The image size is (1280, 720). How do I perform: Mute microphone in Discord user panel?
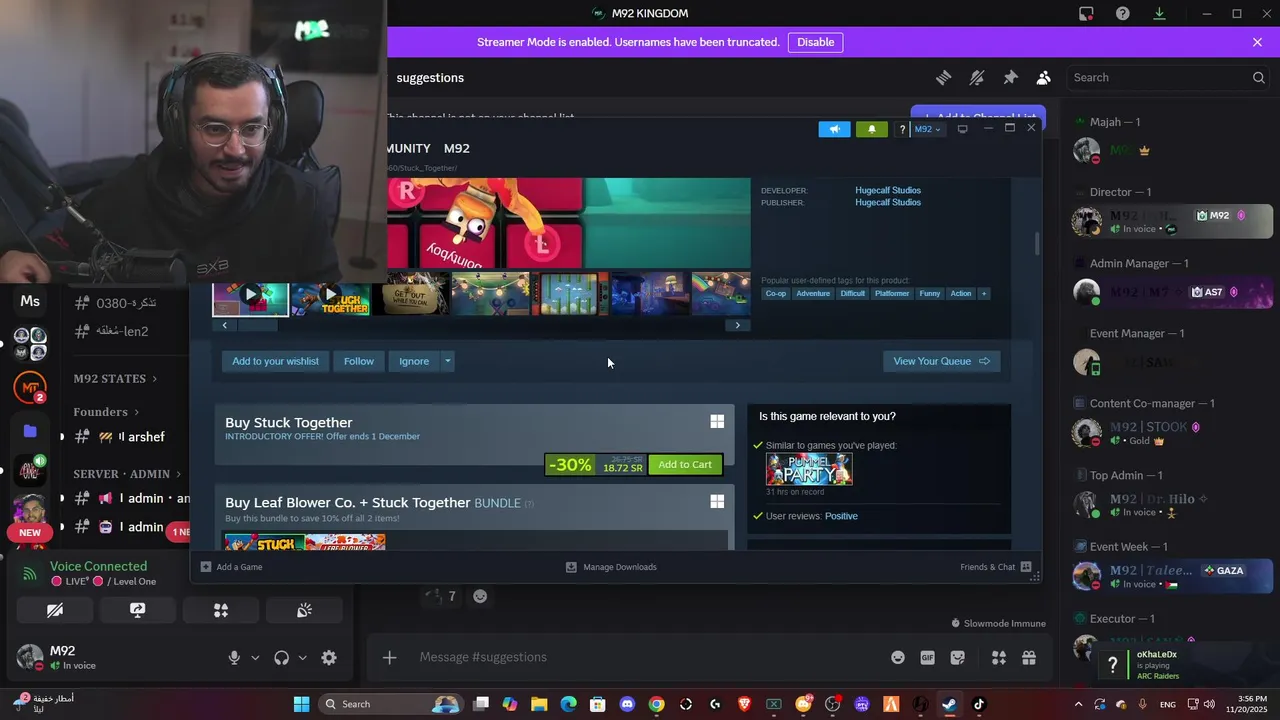click(x=234, y=657)
